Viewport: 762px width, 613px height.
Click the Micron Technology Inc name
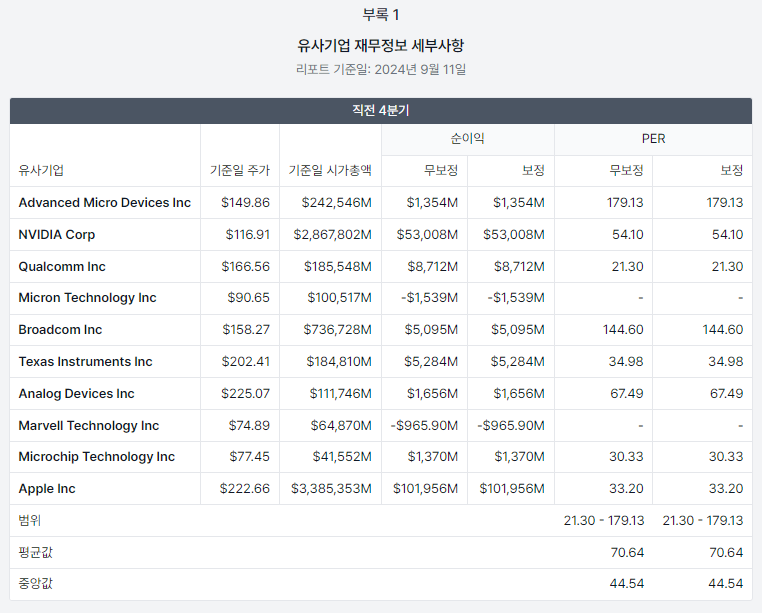(87, 298)
